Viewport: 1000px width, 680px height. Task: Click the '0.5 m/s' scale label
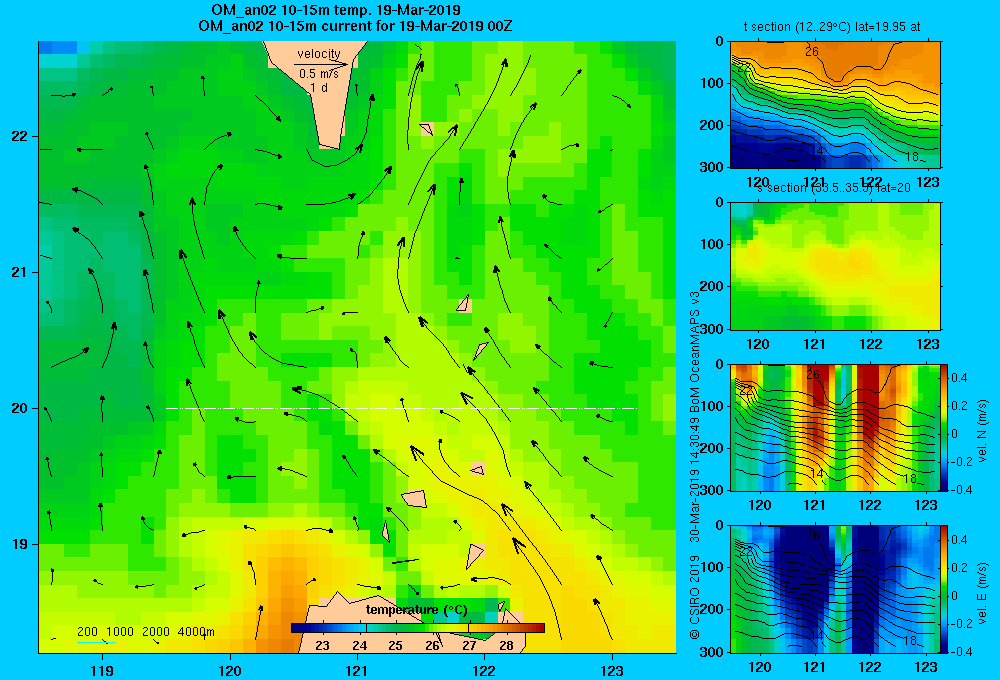pyautogui.click(x=319, y=74)
